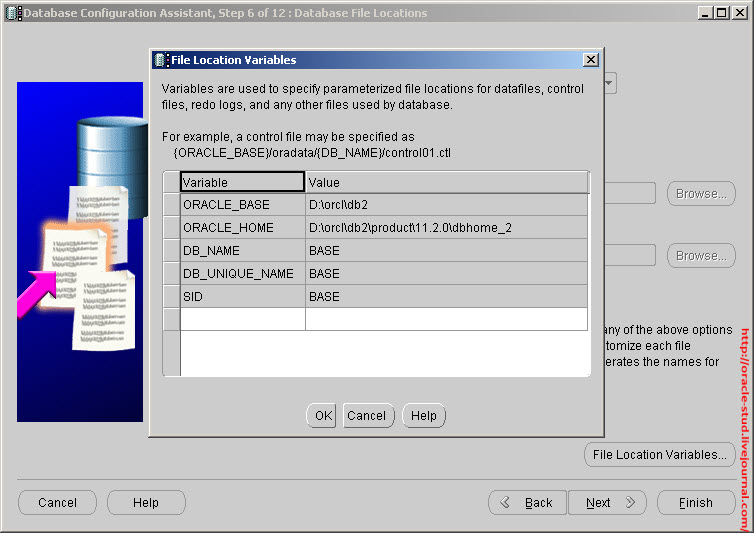Click Help in File Location Variables dialog

[424, 415]
